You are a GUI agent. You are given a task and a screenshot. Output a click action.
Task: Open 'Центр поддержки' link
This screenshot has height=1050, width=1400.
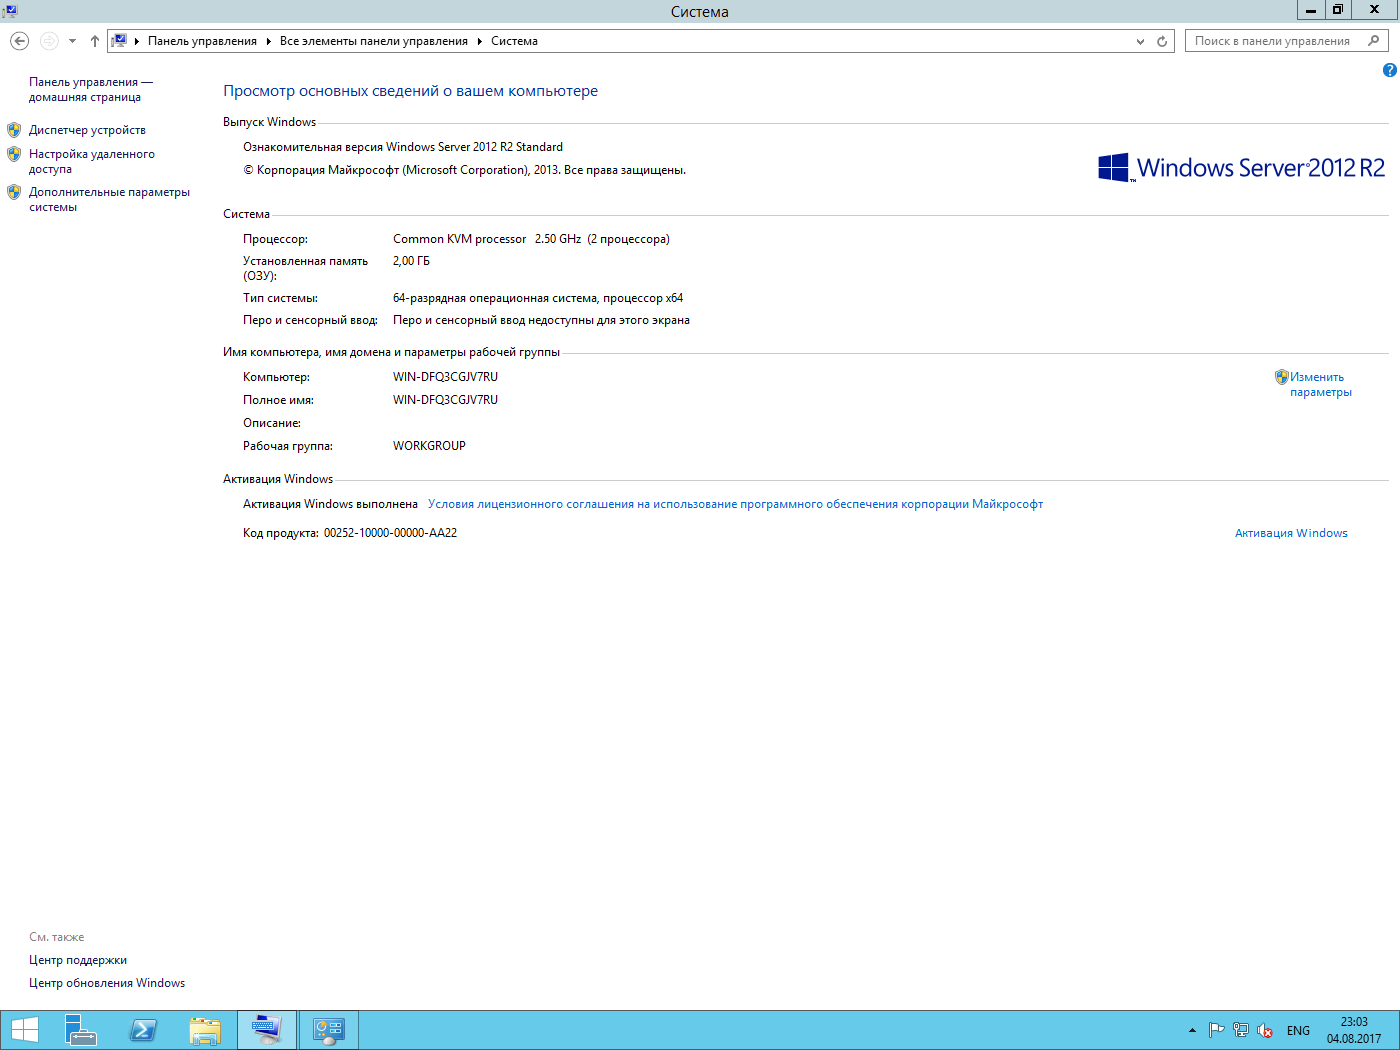tap(78, 960)
